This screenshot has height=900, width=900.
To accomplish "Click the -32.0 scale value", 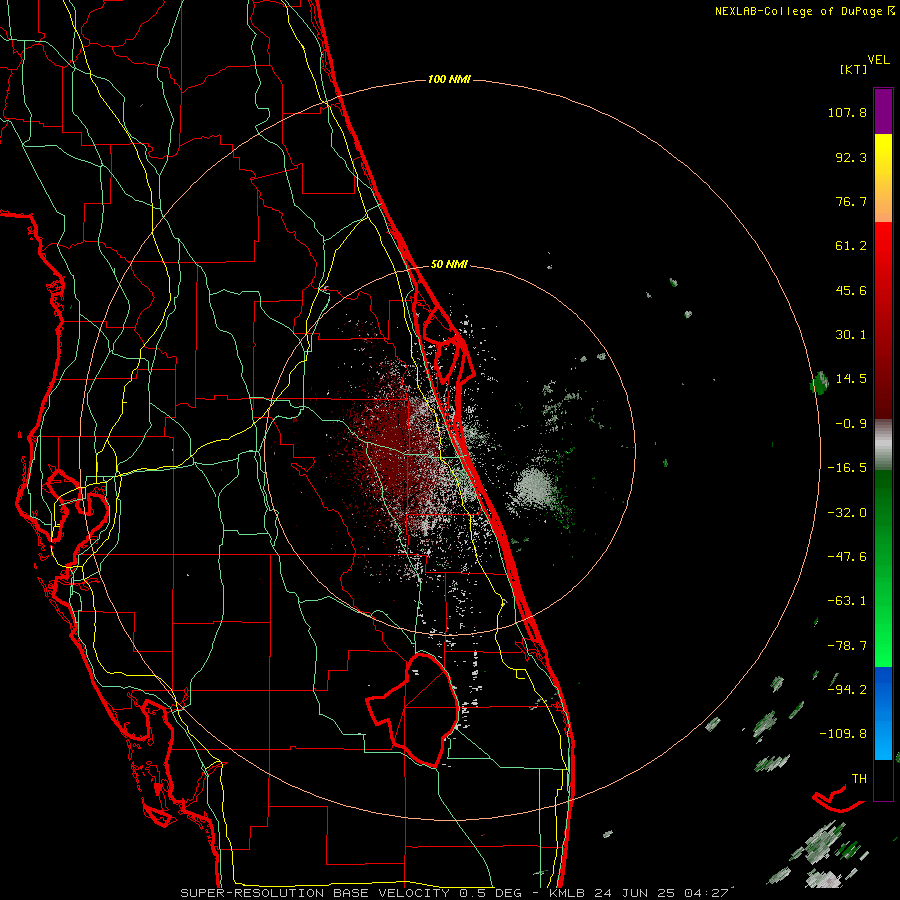I will 847,513.
